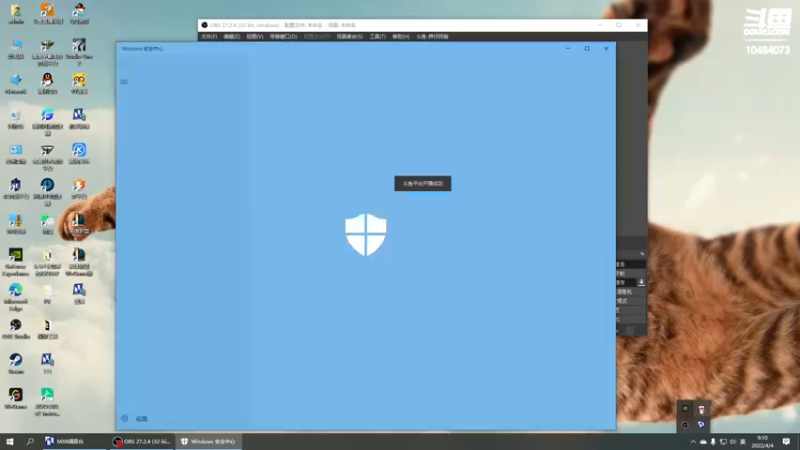The image size is (800, 450).
Task: Open the microphone icon in the system tray
Action: pos(713,441)
